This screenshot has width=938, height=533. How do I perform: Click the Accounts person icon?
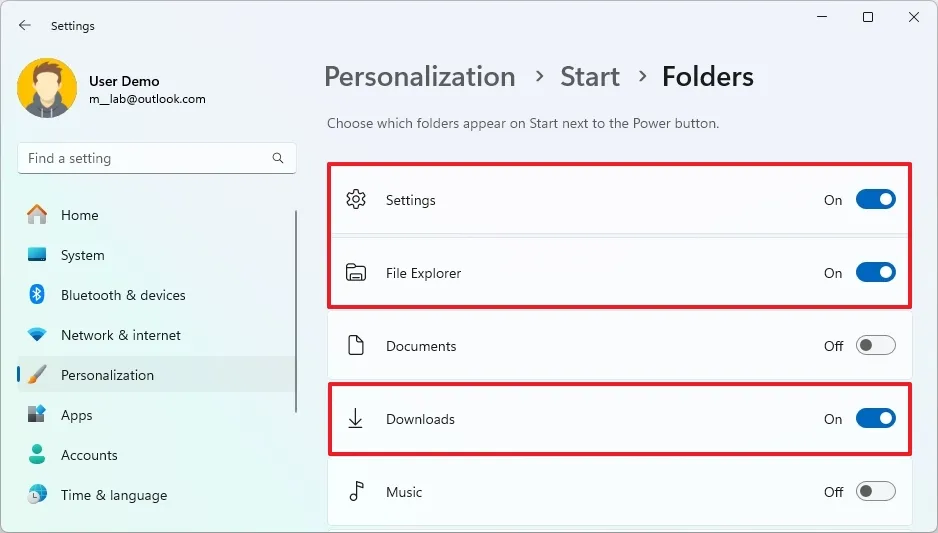pos(37,455)
